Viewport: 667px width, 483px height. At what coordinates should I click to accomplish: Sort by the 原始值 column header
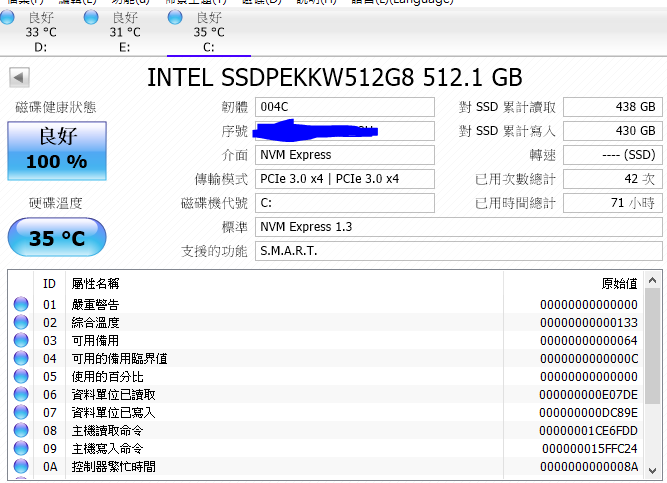[573, 283]
